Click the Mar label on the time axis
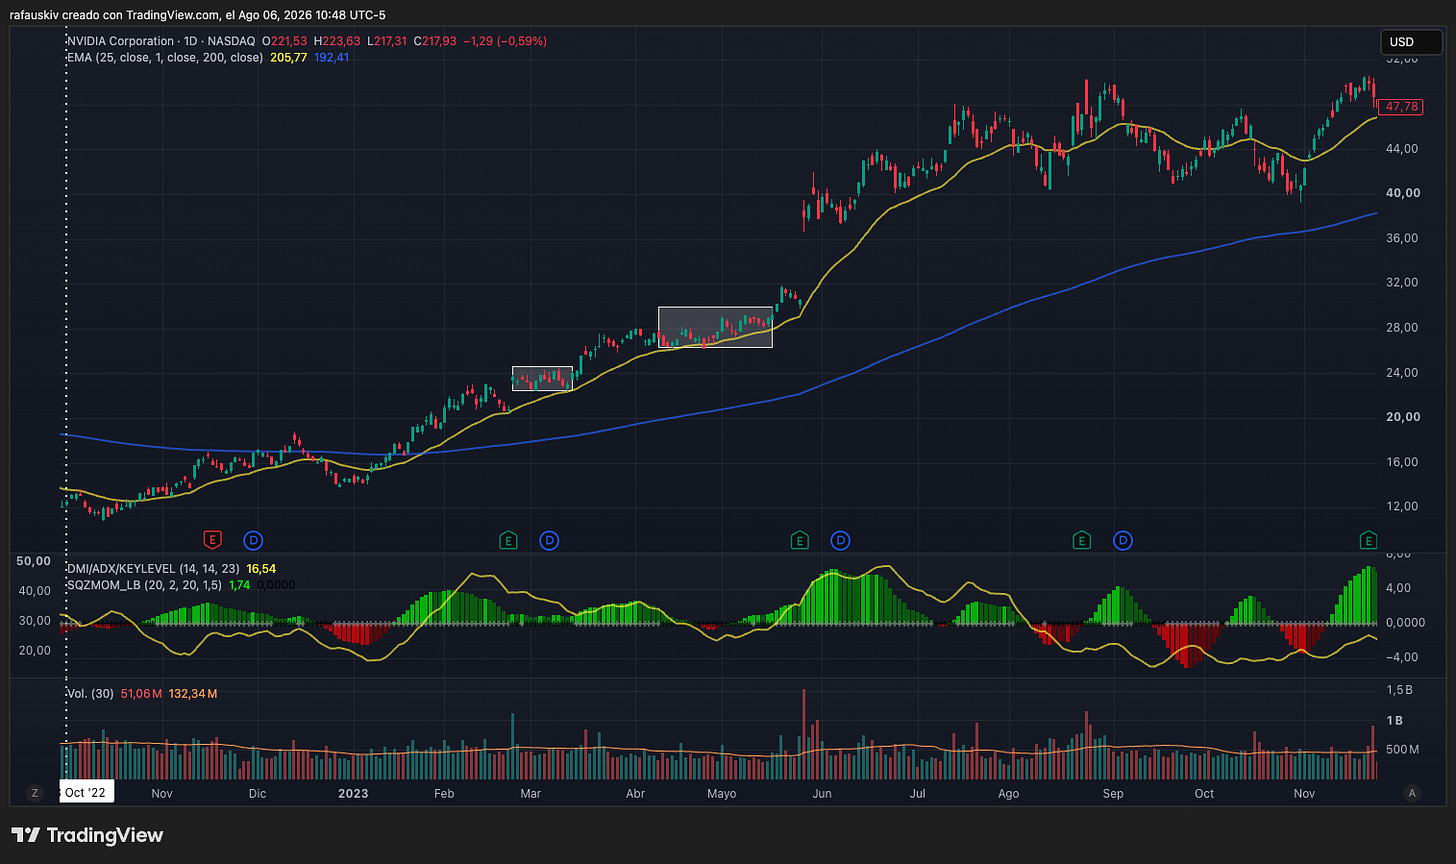This screenshot has width=1456, height=864. pos(531,793)
